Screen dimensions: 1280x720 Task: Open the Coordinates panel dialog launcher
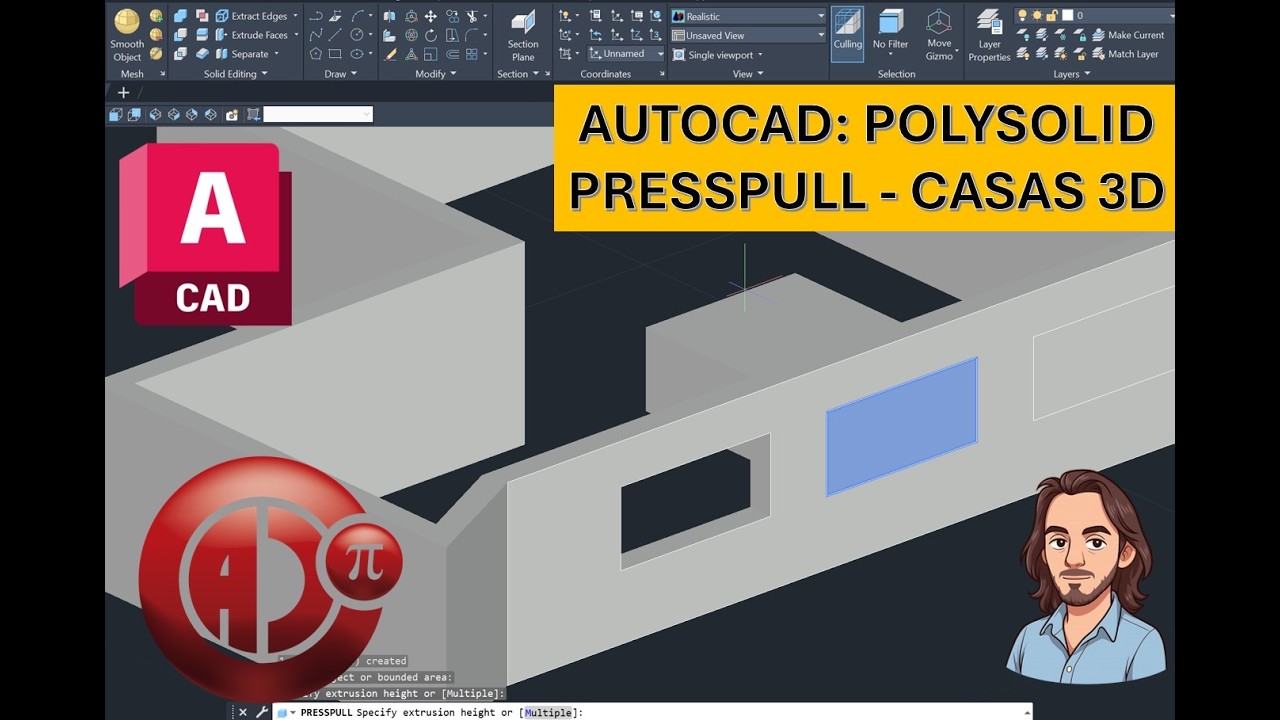pos(662,74)
